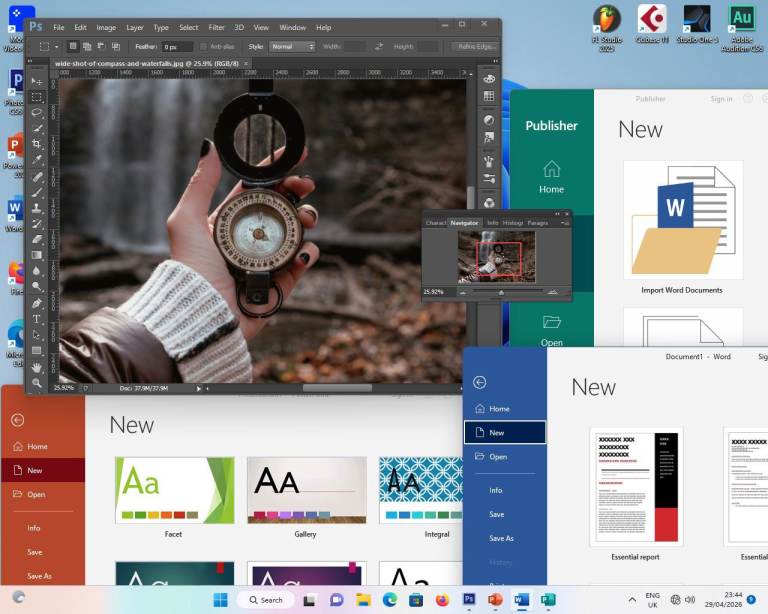
Task: Click the Refine Edge button
Action: pos(474,46)
